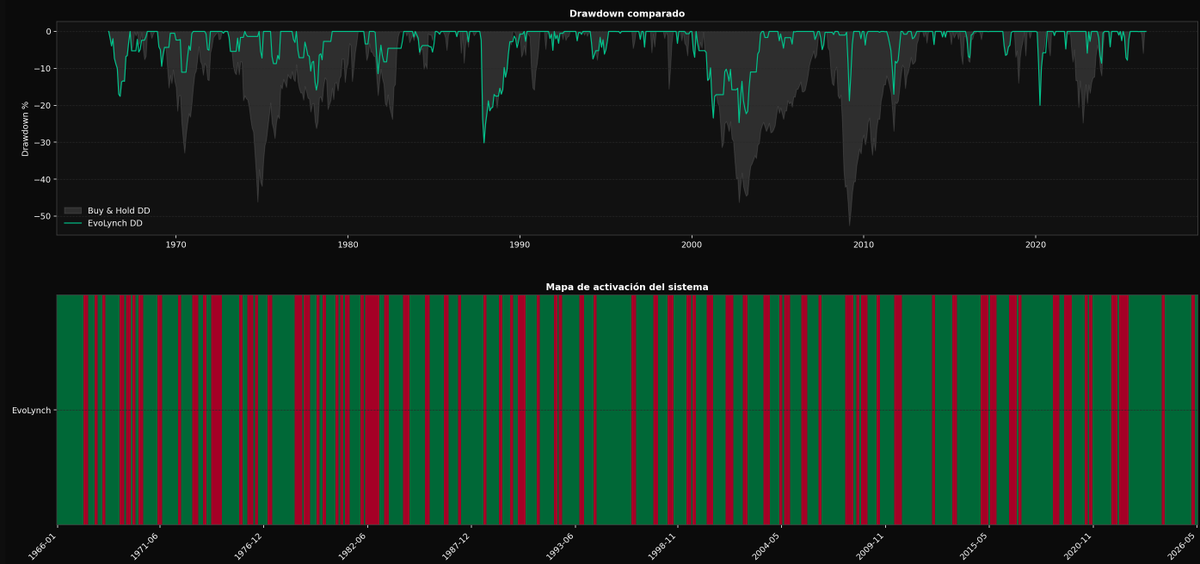This screenshot has height=564, width=1200.
Task: Click the 'Mapa de activación del sistema' title
Action: click(627, 287)
